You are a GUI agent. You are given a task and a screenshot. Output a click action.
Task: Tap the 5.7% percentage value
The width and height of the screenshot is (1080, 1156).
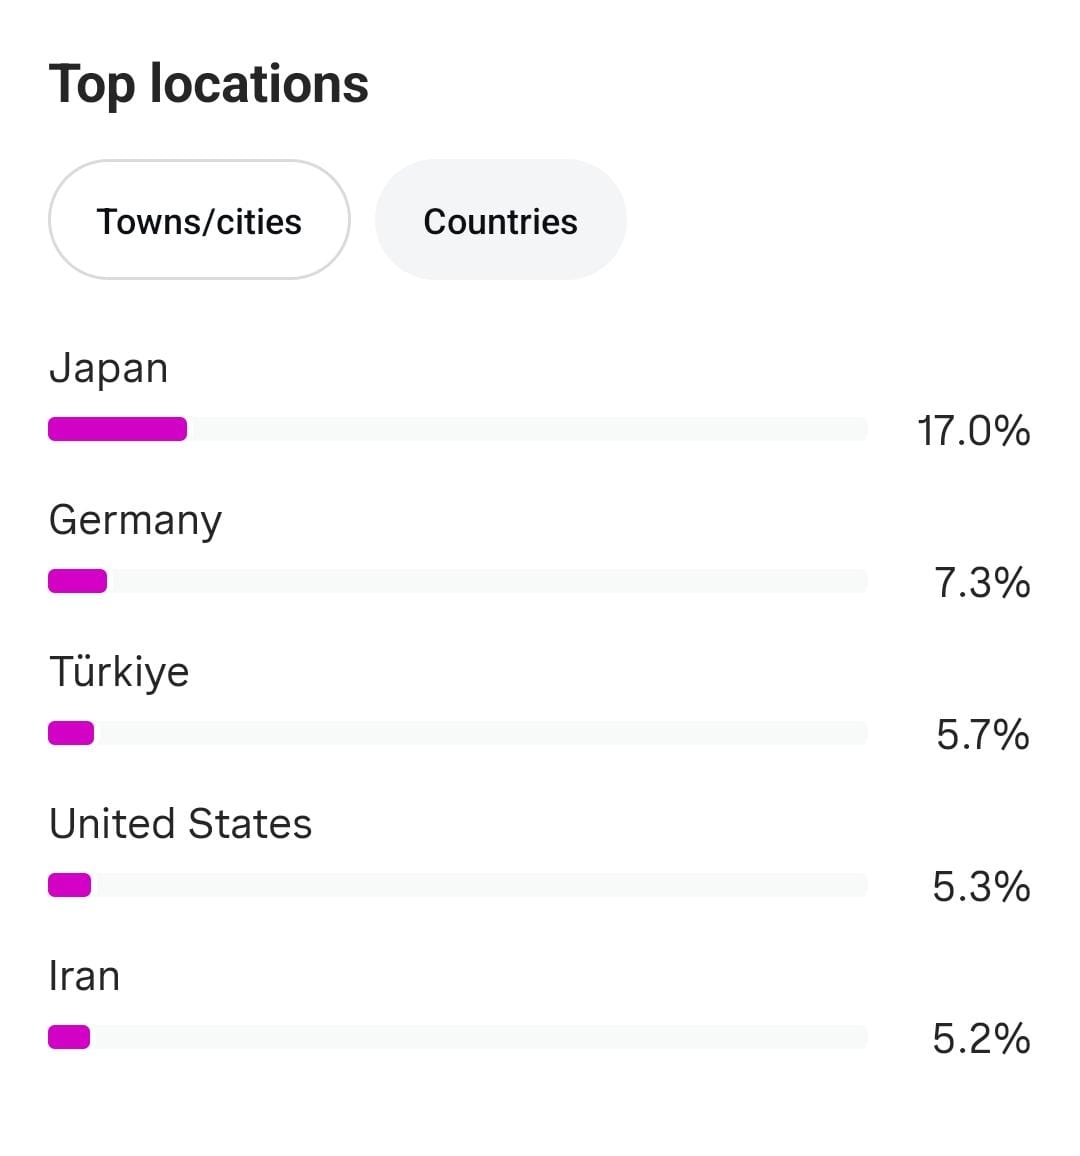pyautogui.click(x=982, y=735)
